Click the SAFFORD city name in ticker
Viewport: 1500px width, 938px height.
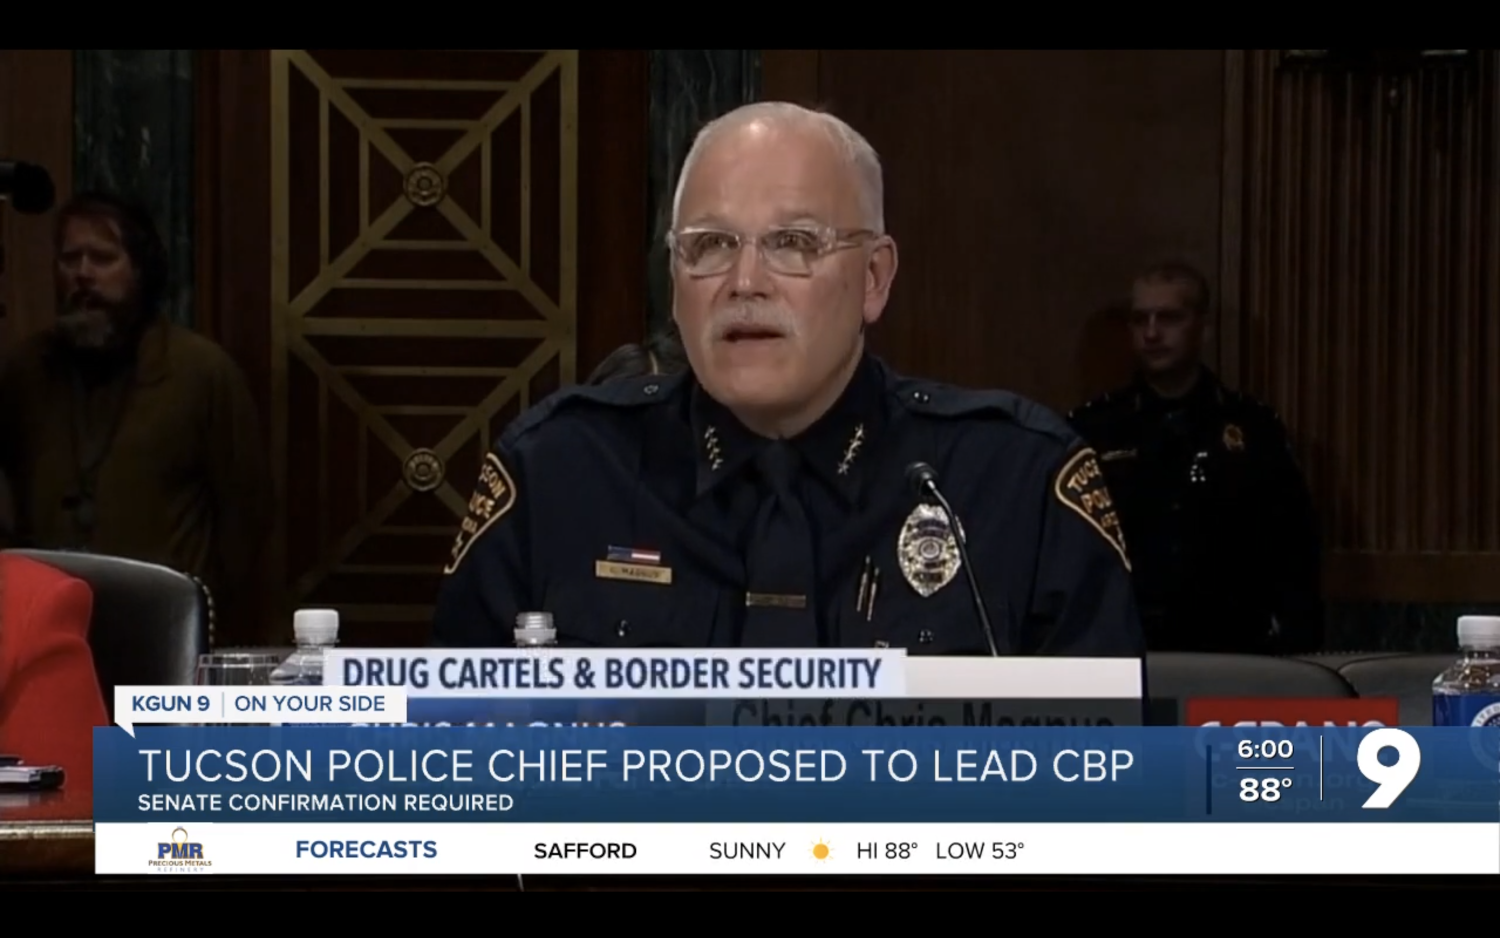pyautogui.click(x=585, y=851)
